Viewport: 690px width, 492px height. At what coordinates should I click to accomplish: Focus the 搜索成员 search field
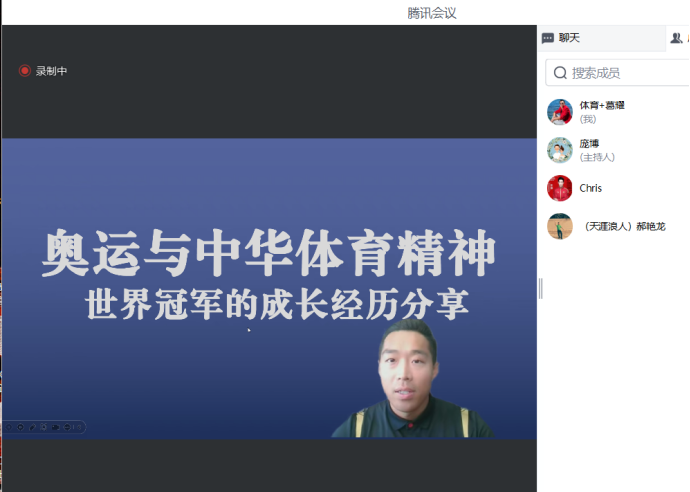(x=618, y=73)
